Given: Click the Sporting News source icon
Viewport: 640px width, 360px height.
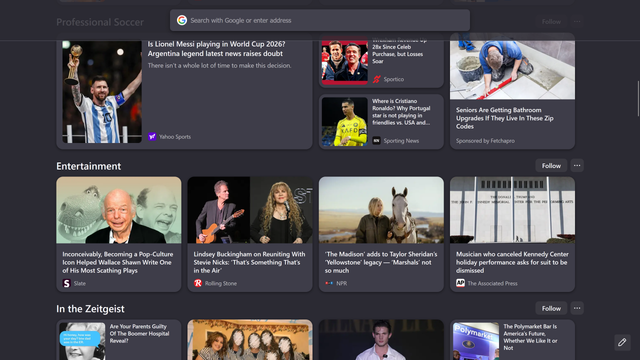Looking at the screenshot, I should [x=376, y=140].
